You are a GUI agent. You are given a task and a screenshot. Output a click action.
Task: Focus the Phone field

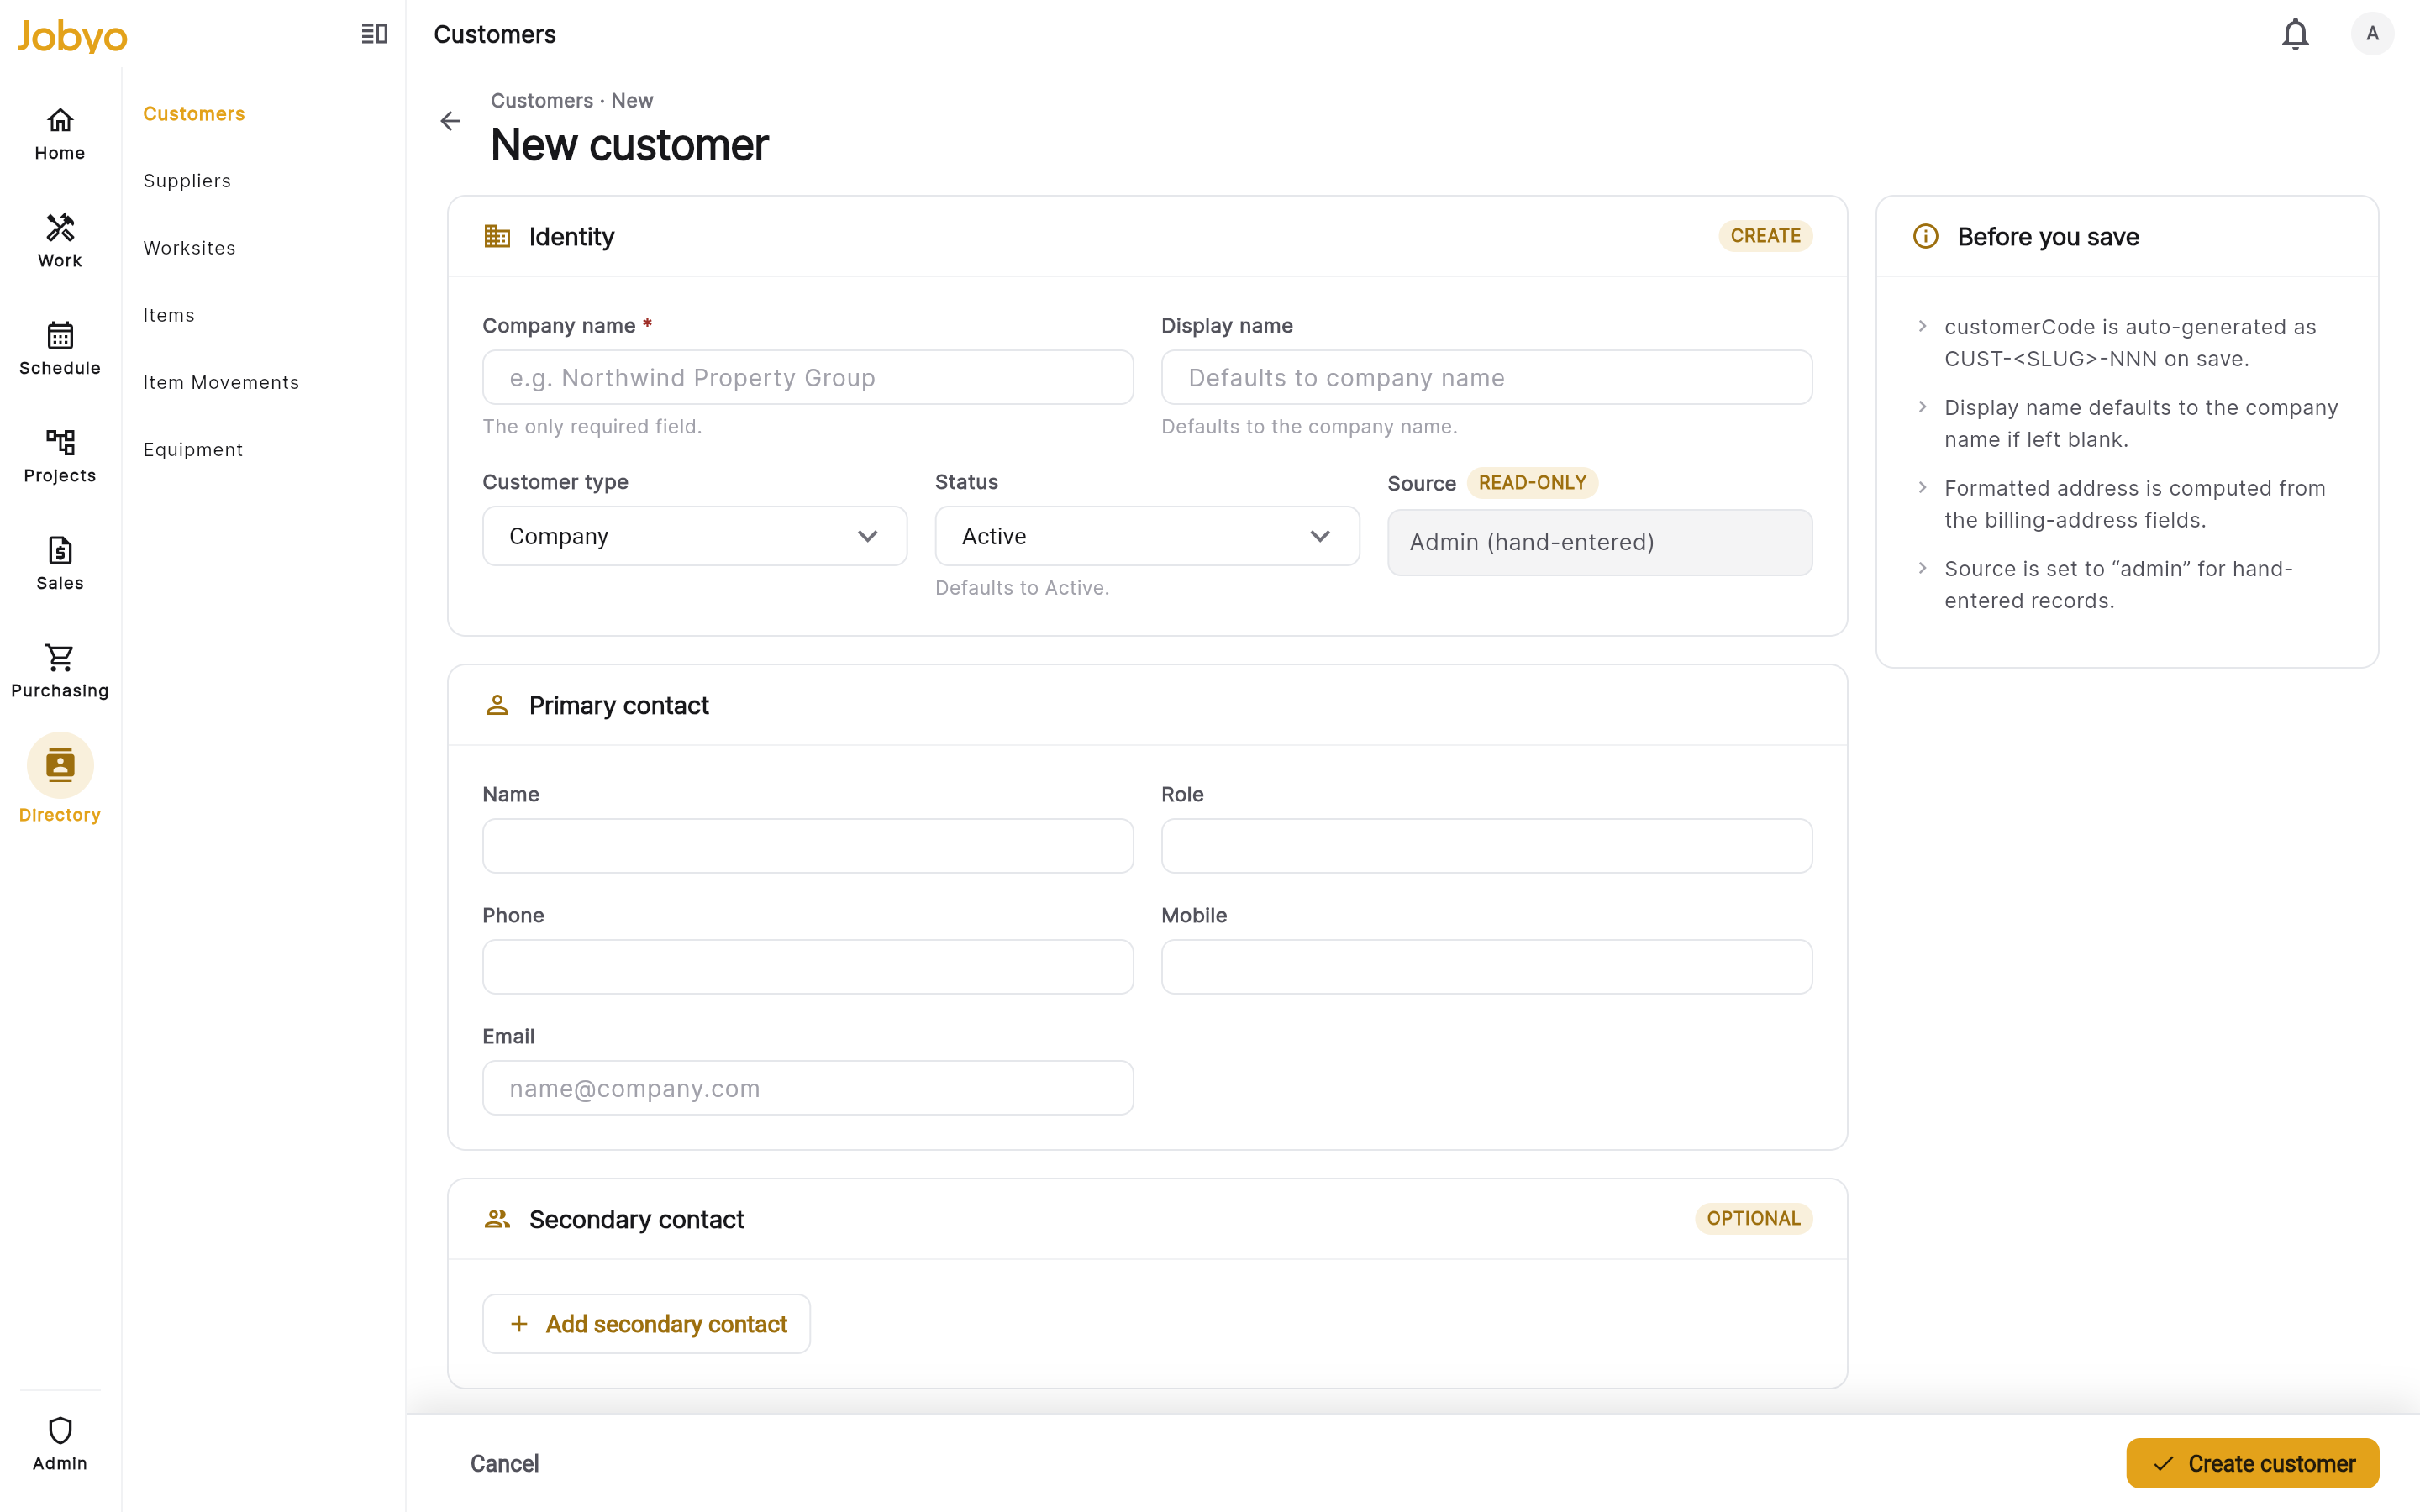[808, 967]
